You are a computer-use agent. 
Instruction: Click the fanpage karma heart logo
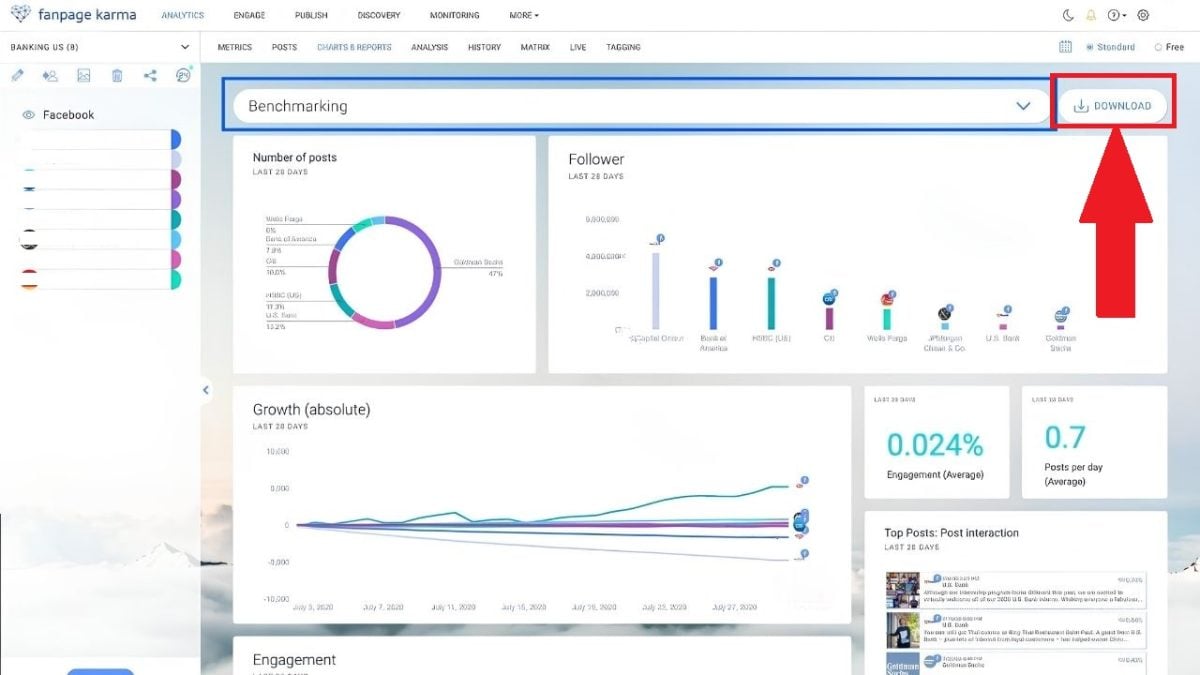pyautogui.click(x=19, y=15)
